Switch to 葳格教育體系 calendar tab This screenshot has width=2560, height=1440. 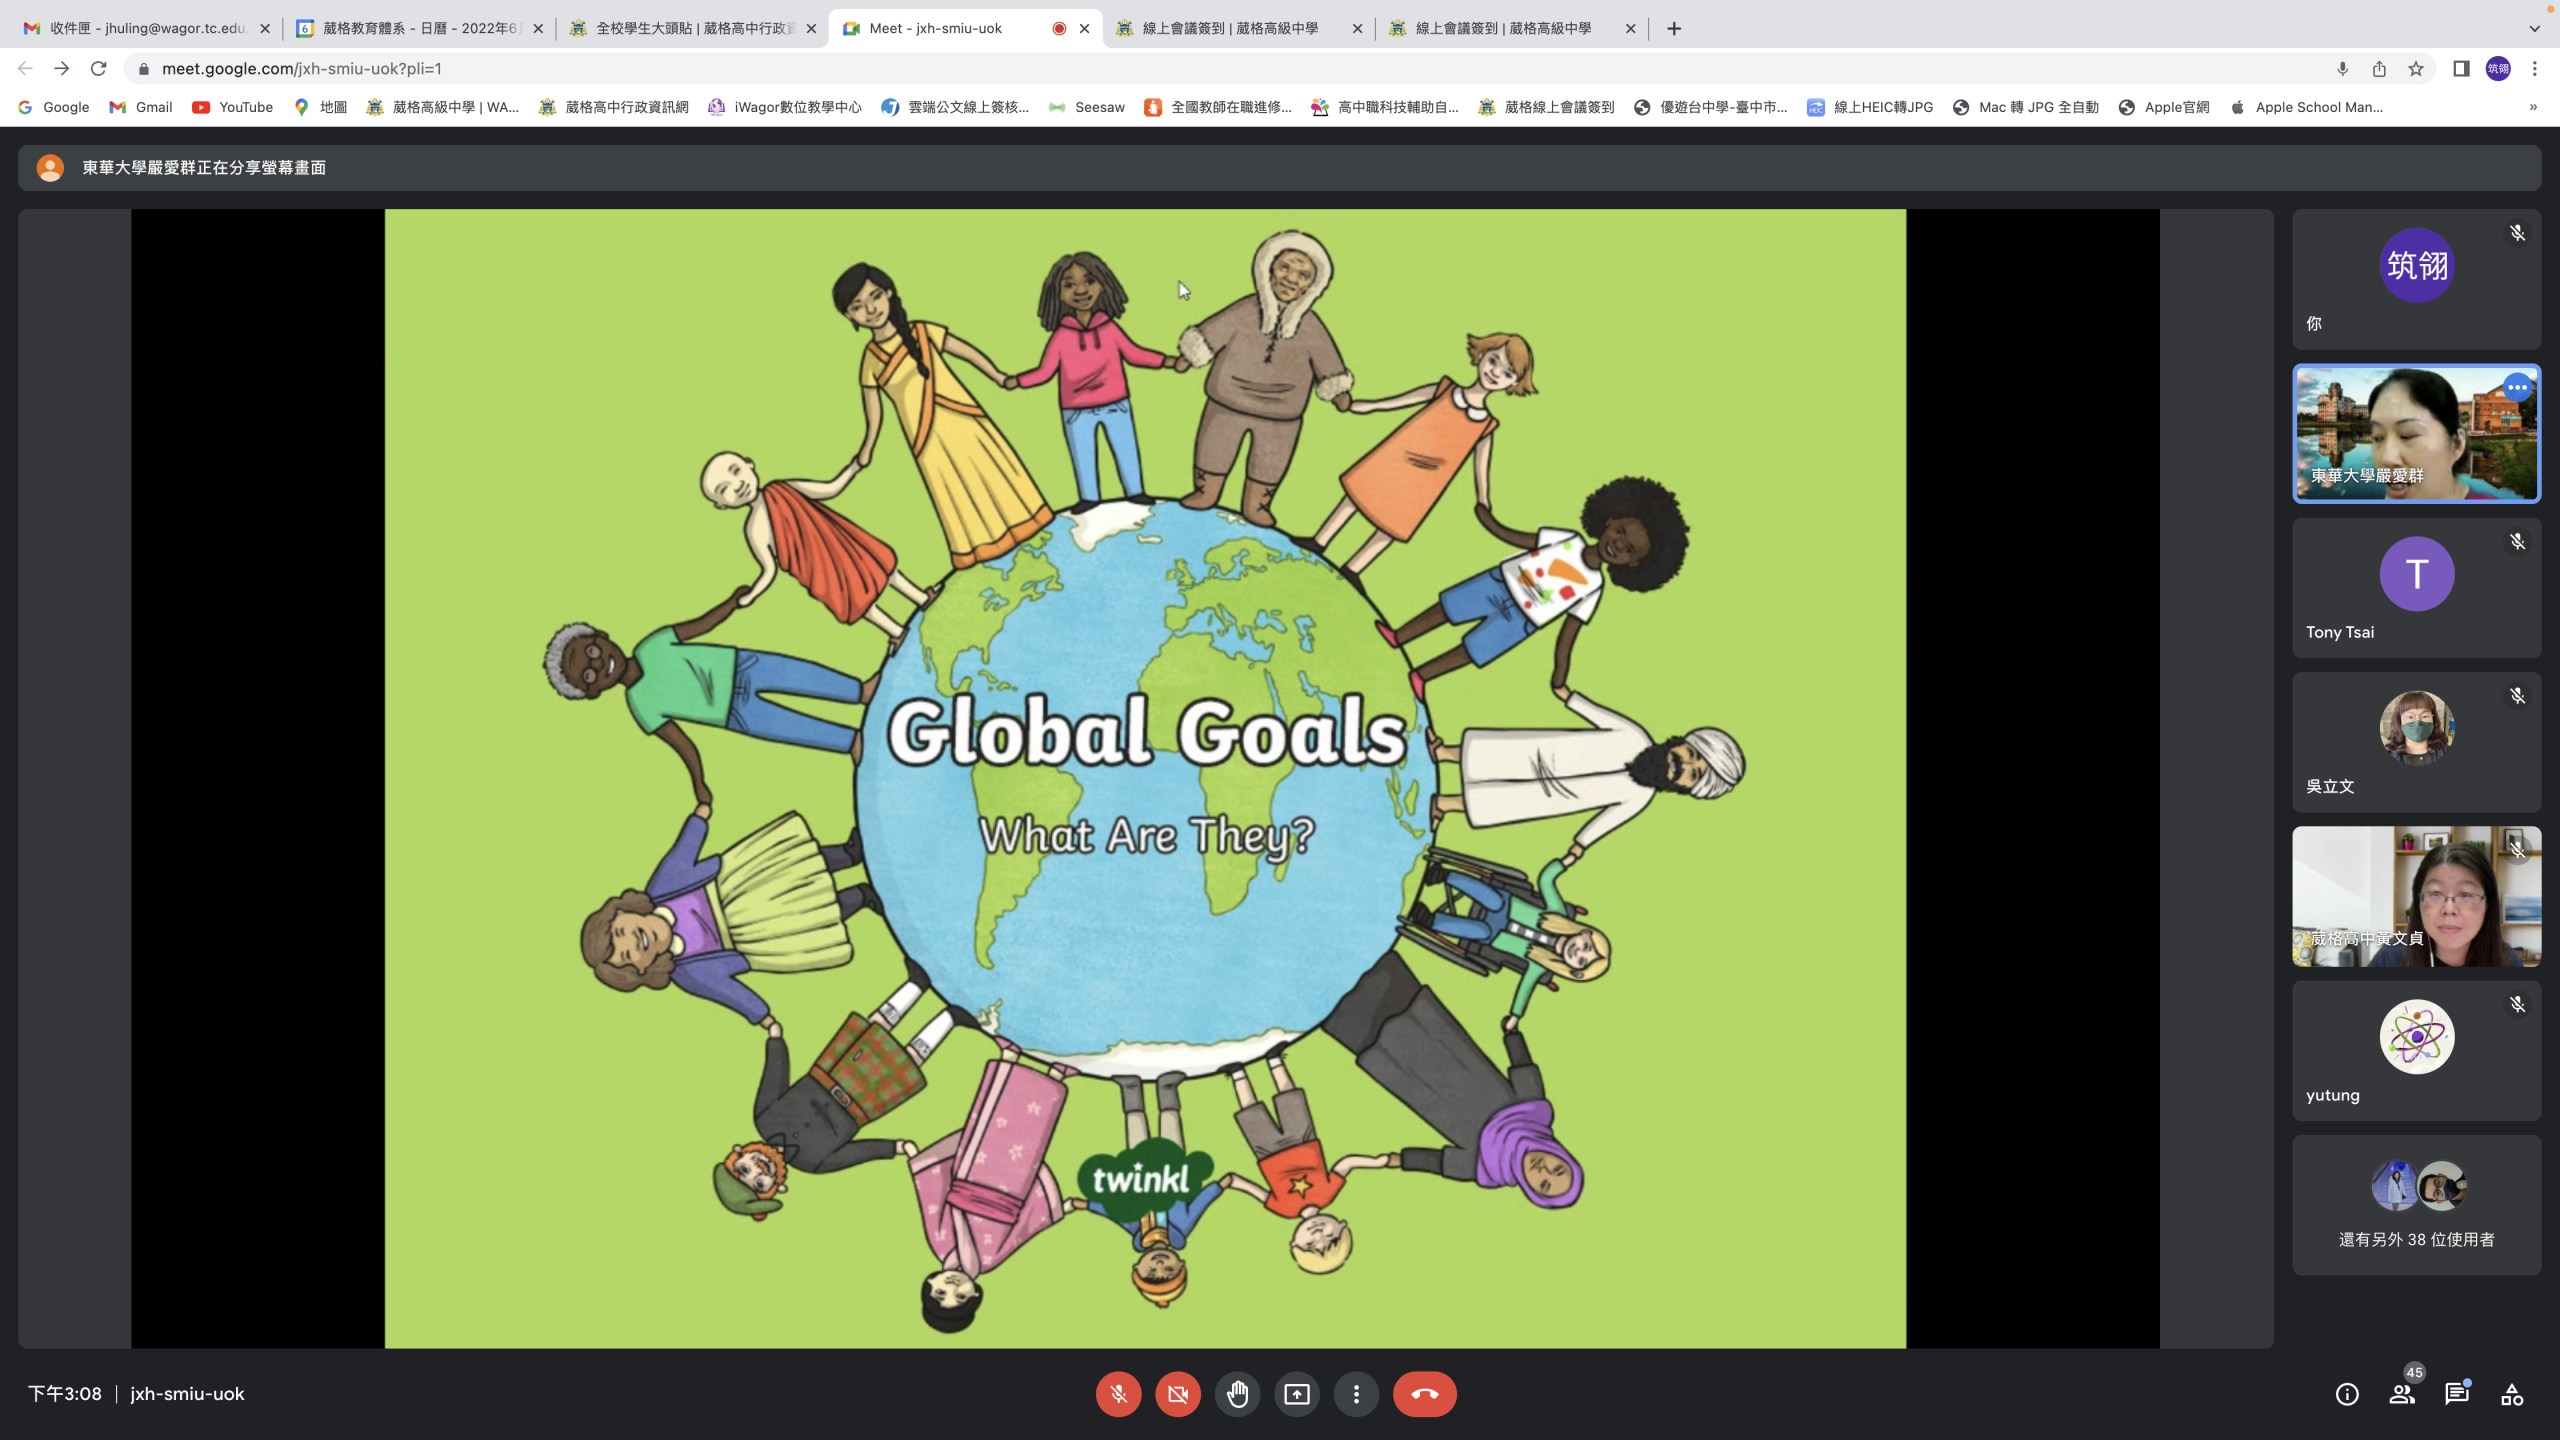[x=418, y=28]
